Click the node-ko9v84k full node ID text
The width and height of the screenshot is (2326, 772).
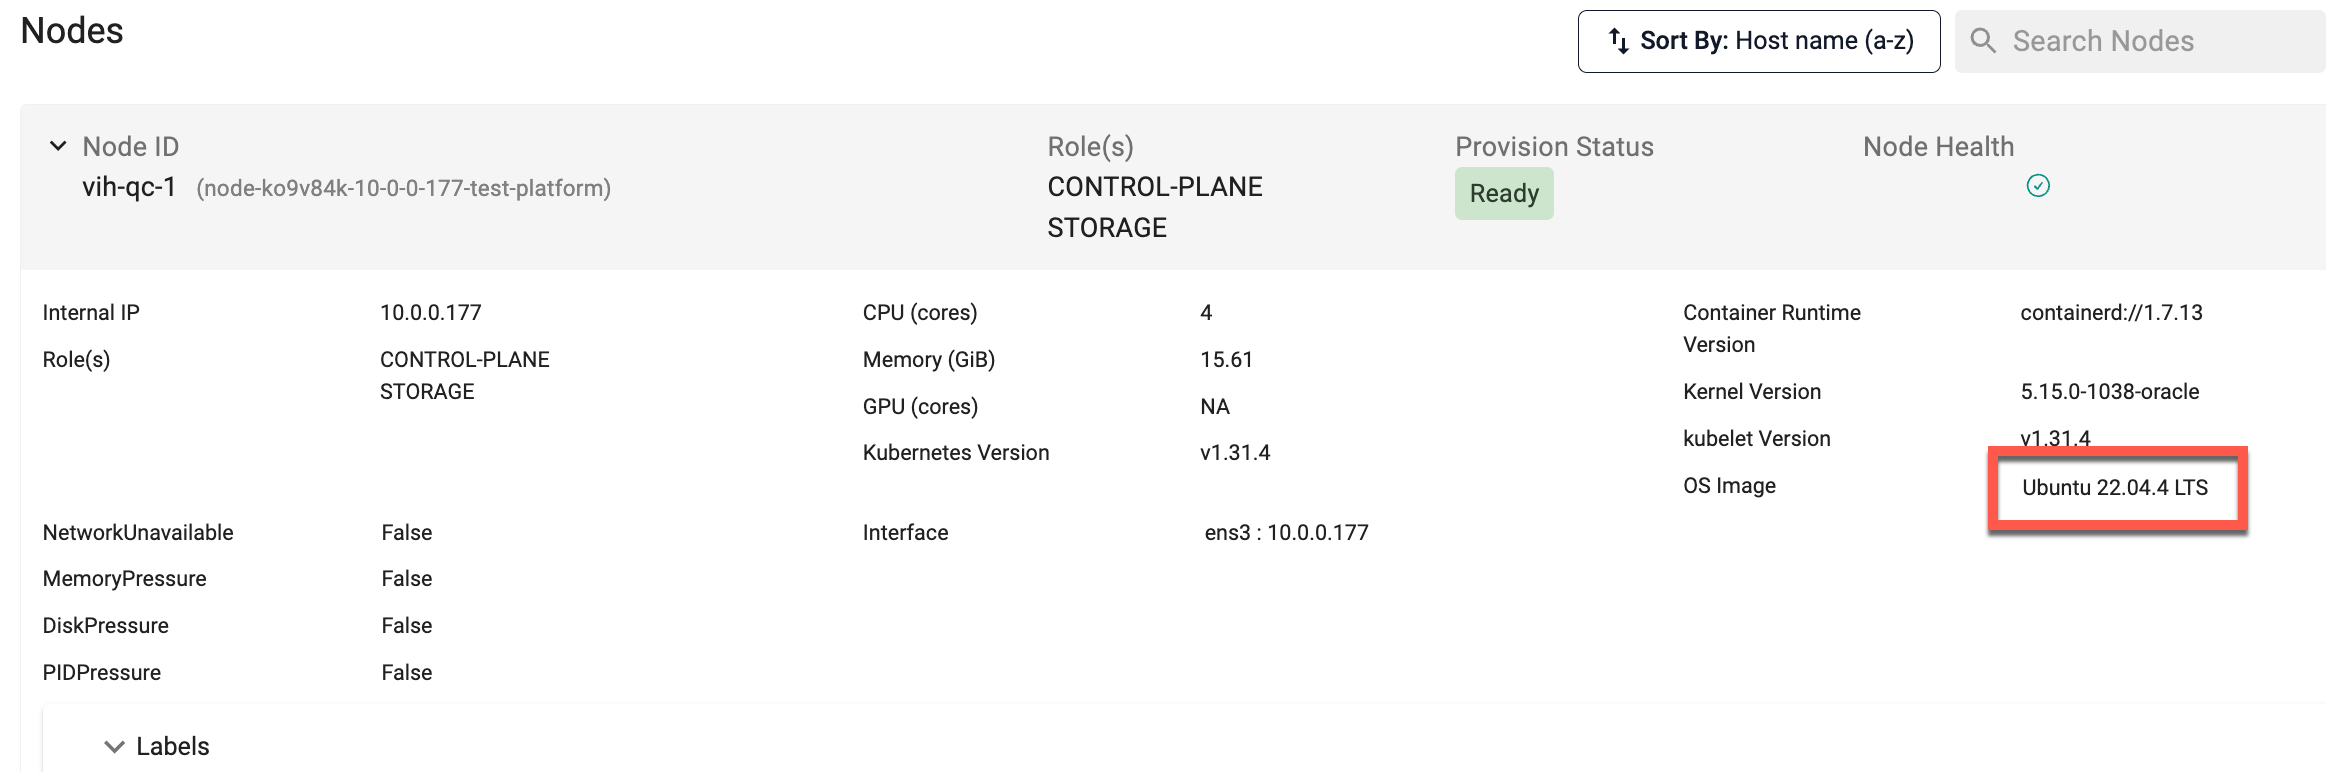pyautogui.click(x=403, y=188)
